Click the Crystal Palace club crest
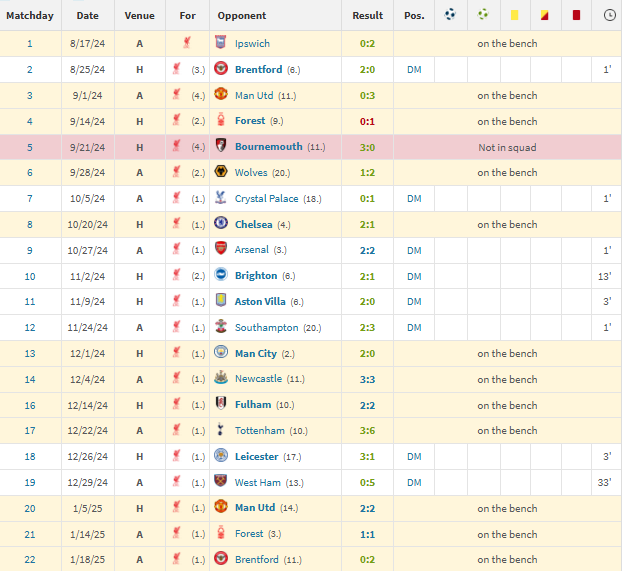Screen dimensions: 622x571 (x=221, y=198)
